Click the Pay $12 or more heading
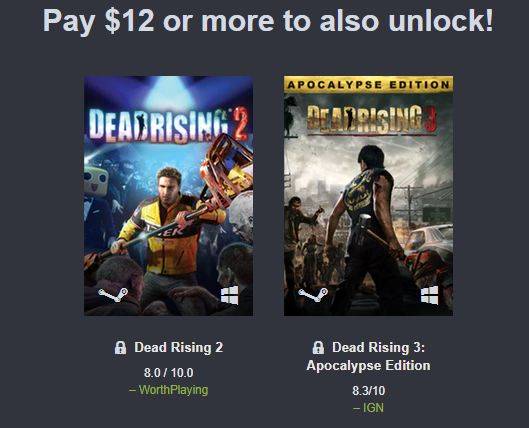529x428 pixels. [268, 20]
